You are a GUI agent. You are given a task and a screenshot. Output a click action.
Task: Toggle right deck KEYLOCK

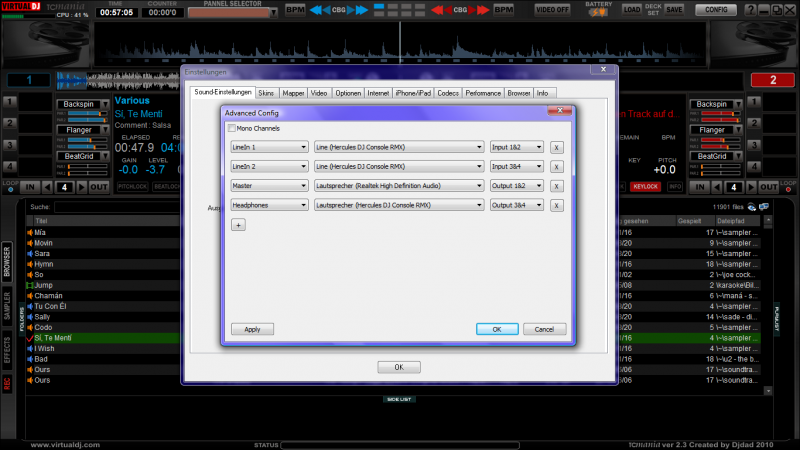click(x=645, y=187)
